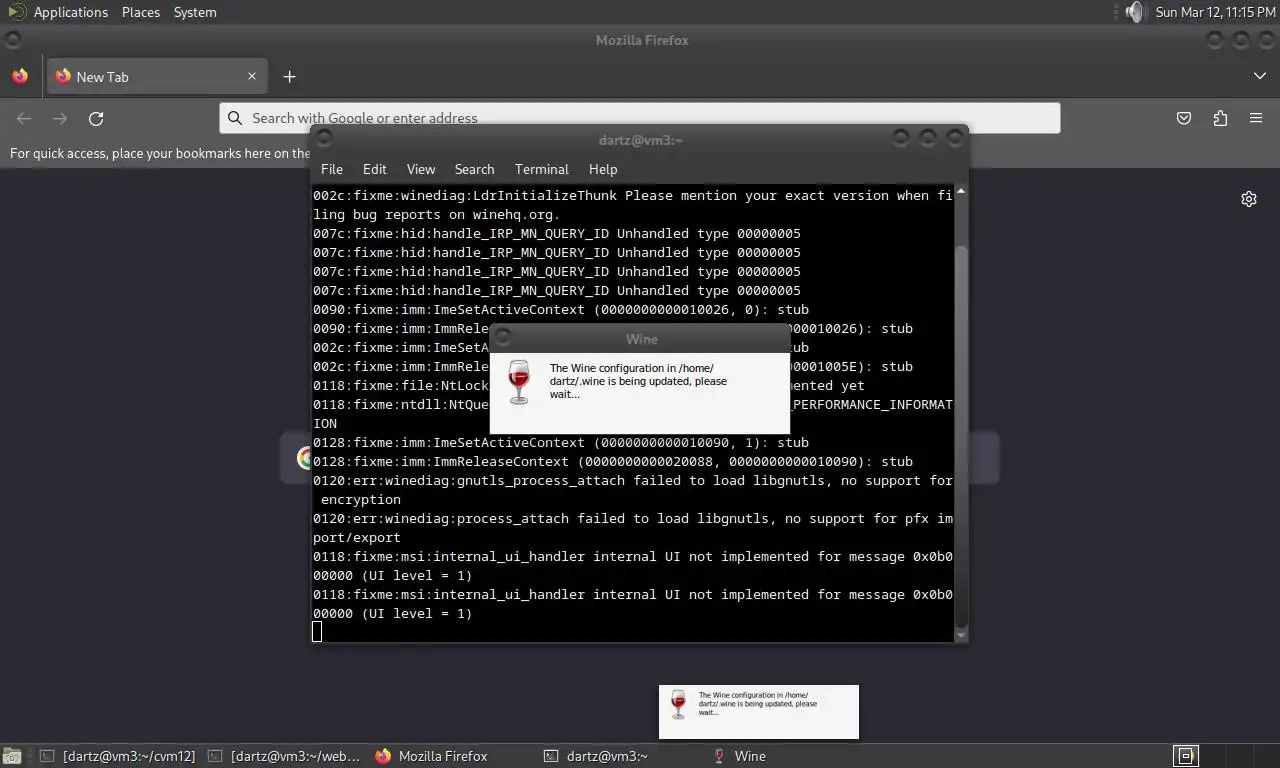
Task: Maximize the terminal window
Action: pyautogui.click(x=928, y=139)
